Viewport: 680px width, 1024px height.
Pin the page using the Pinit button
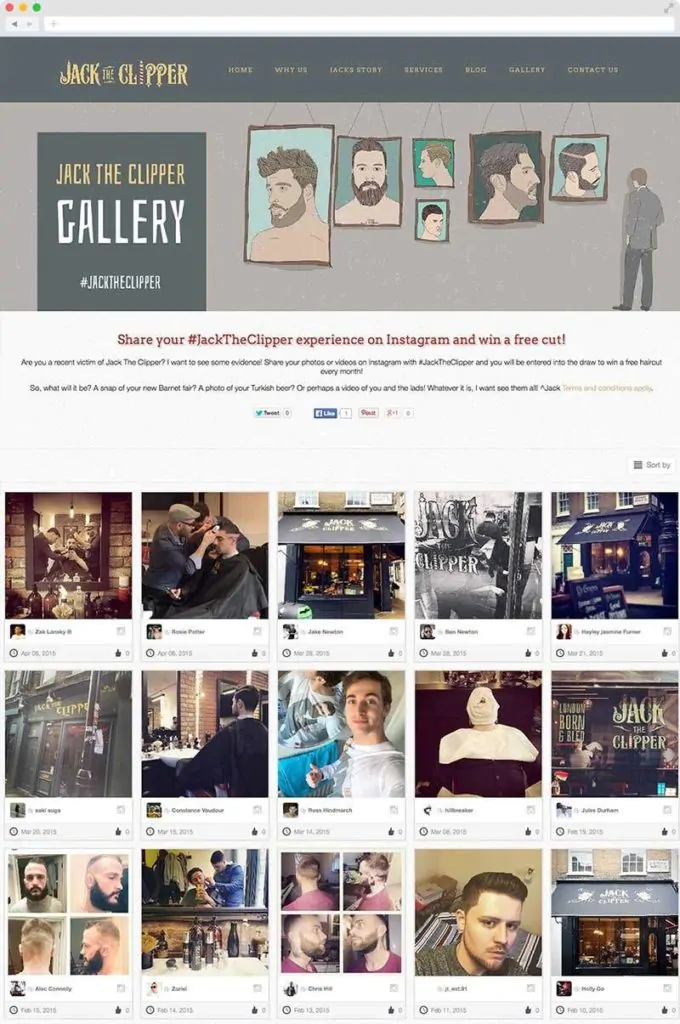(x=368, y=413)
